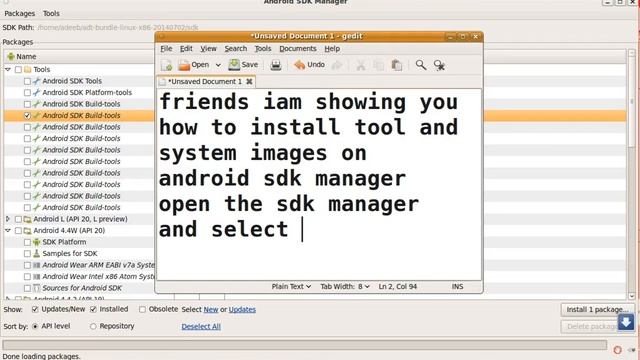Undo the last edit in gedit
The height and width of the screenshot is (360, 640).
[x=309, y=64]
